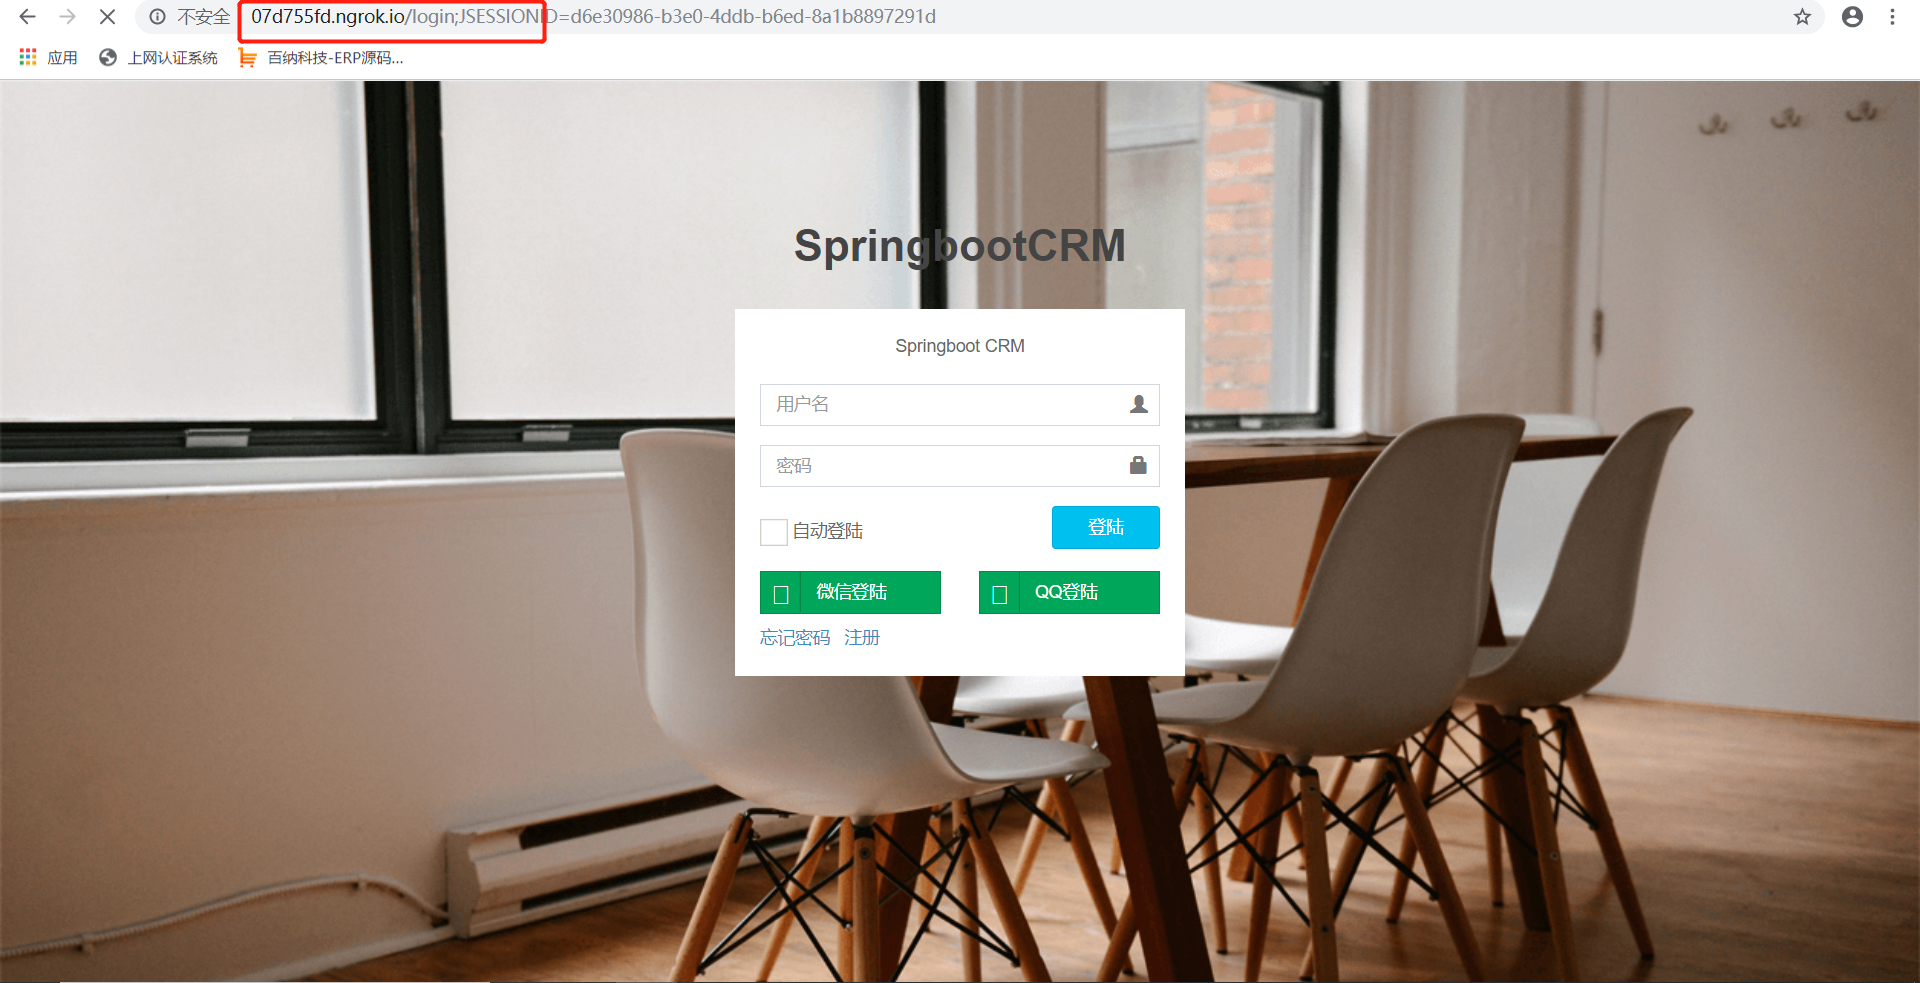
Task: Click the browser forward arrow
Action: pos(67,17)
